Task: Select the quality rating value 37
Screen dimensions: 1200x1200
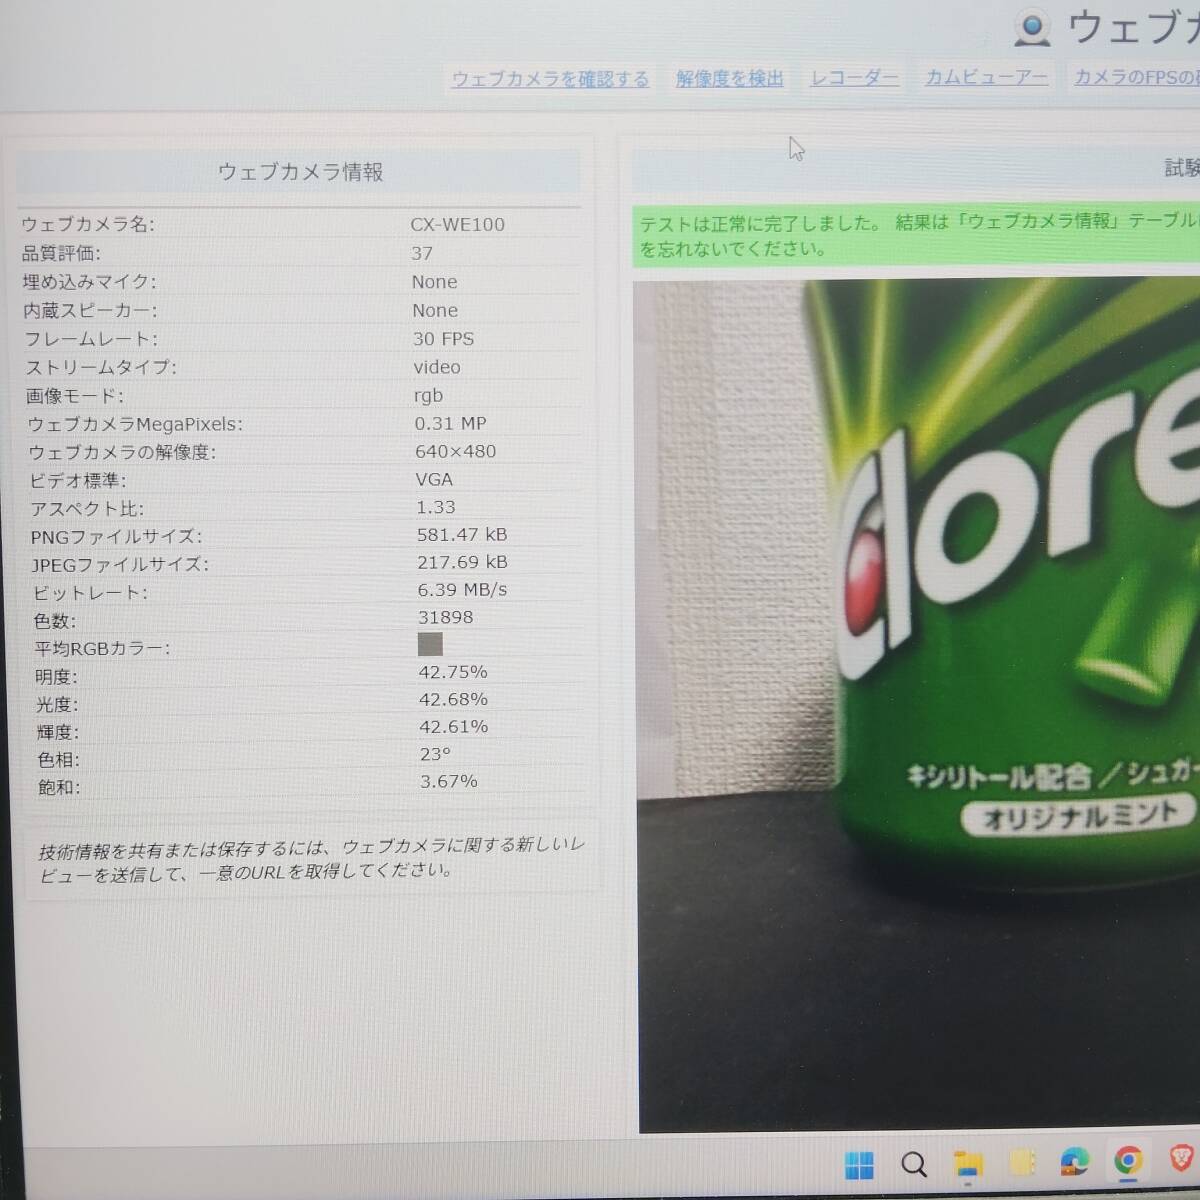Action: pos(422,254)
